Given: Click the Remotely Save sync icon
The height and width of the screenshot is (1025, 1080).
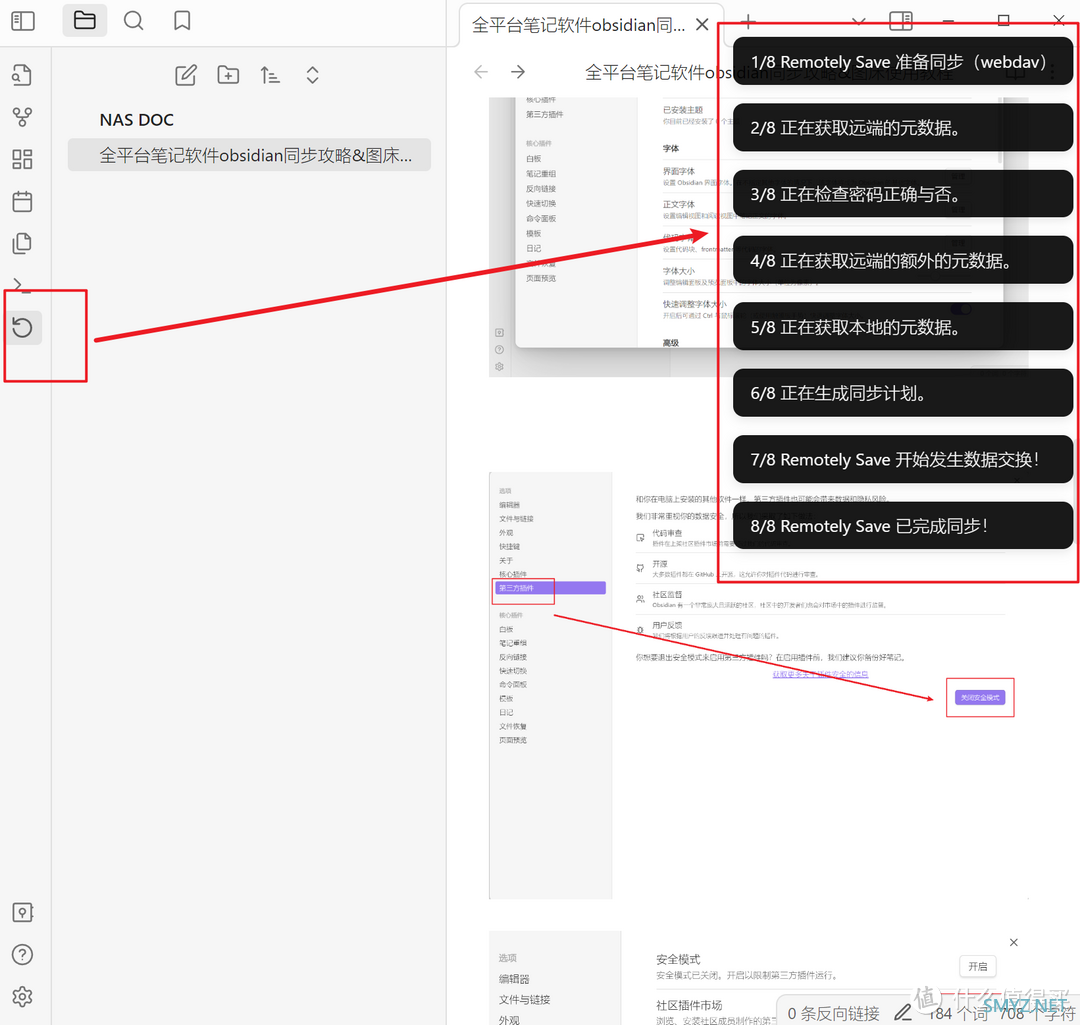Looking at the screenshot, I should tap(23, 327).
